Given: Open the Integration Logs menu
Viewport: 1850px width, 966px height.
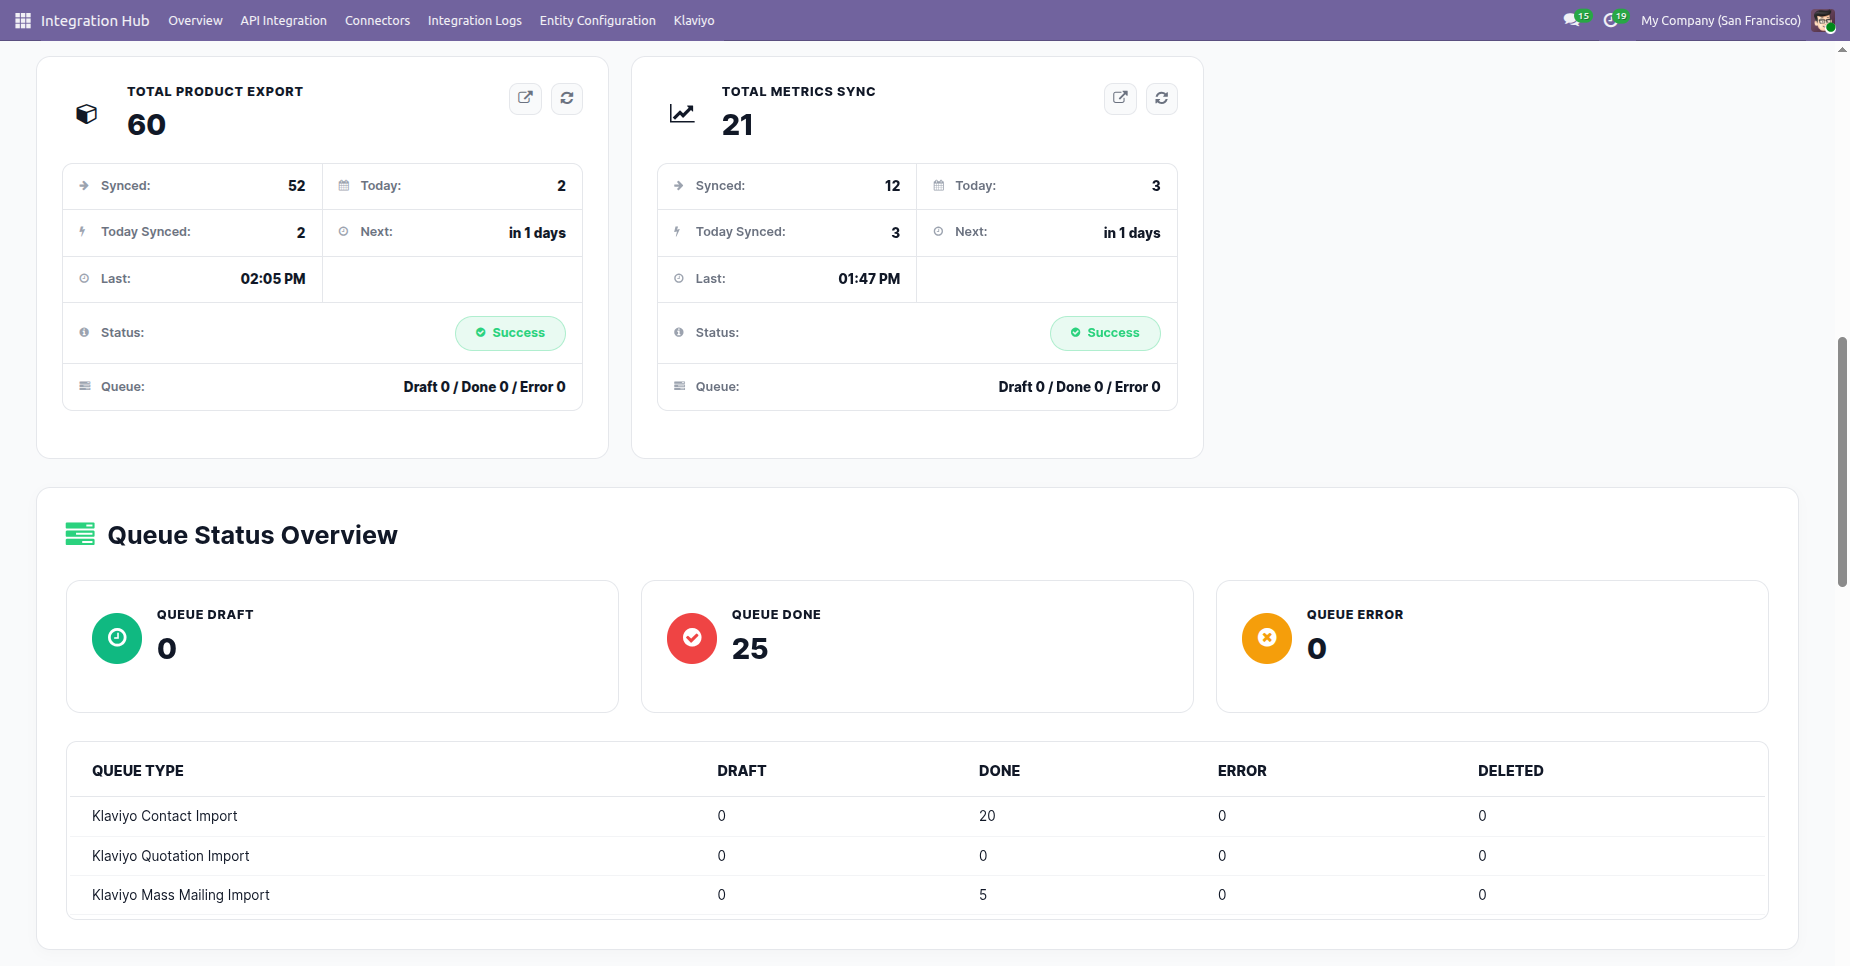Looking at the screenshot, I should 475,20.
